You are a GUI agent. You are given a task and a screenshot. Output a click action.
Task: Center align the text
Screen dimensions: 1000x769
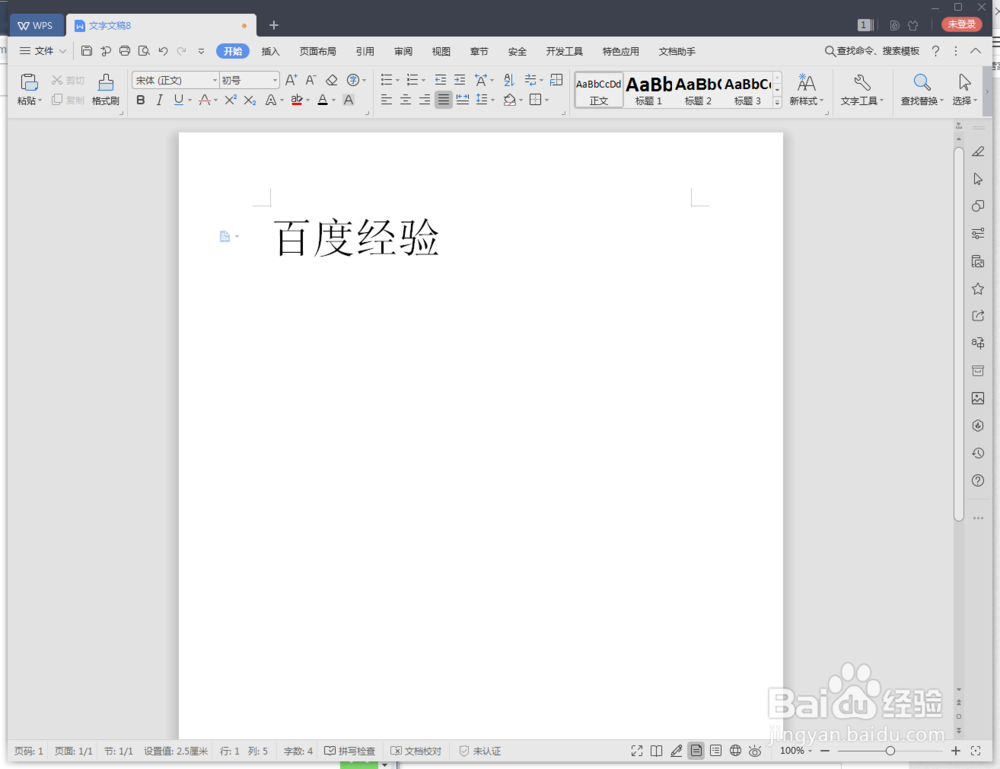(x=406, y=99)
